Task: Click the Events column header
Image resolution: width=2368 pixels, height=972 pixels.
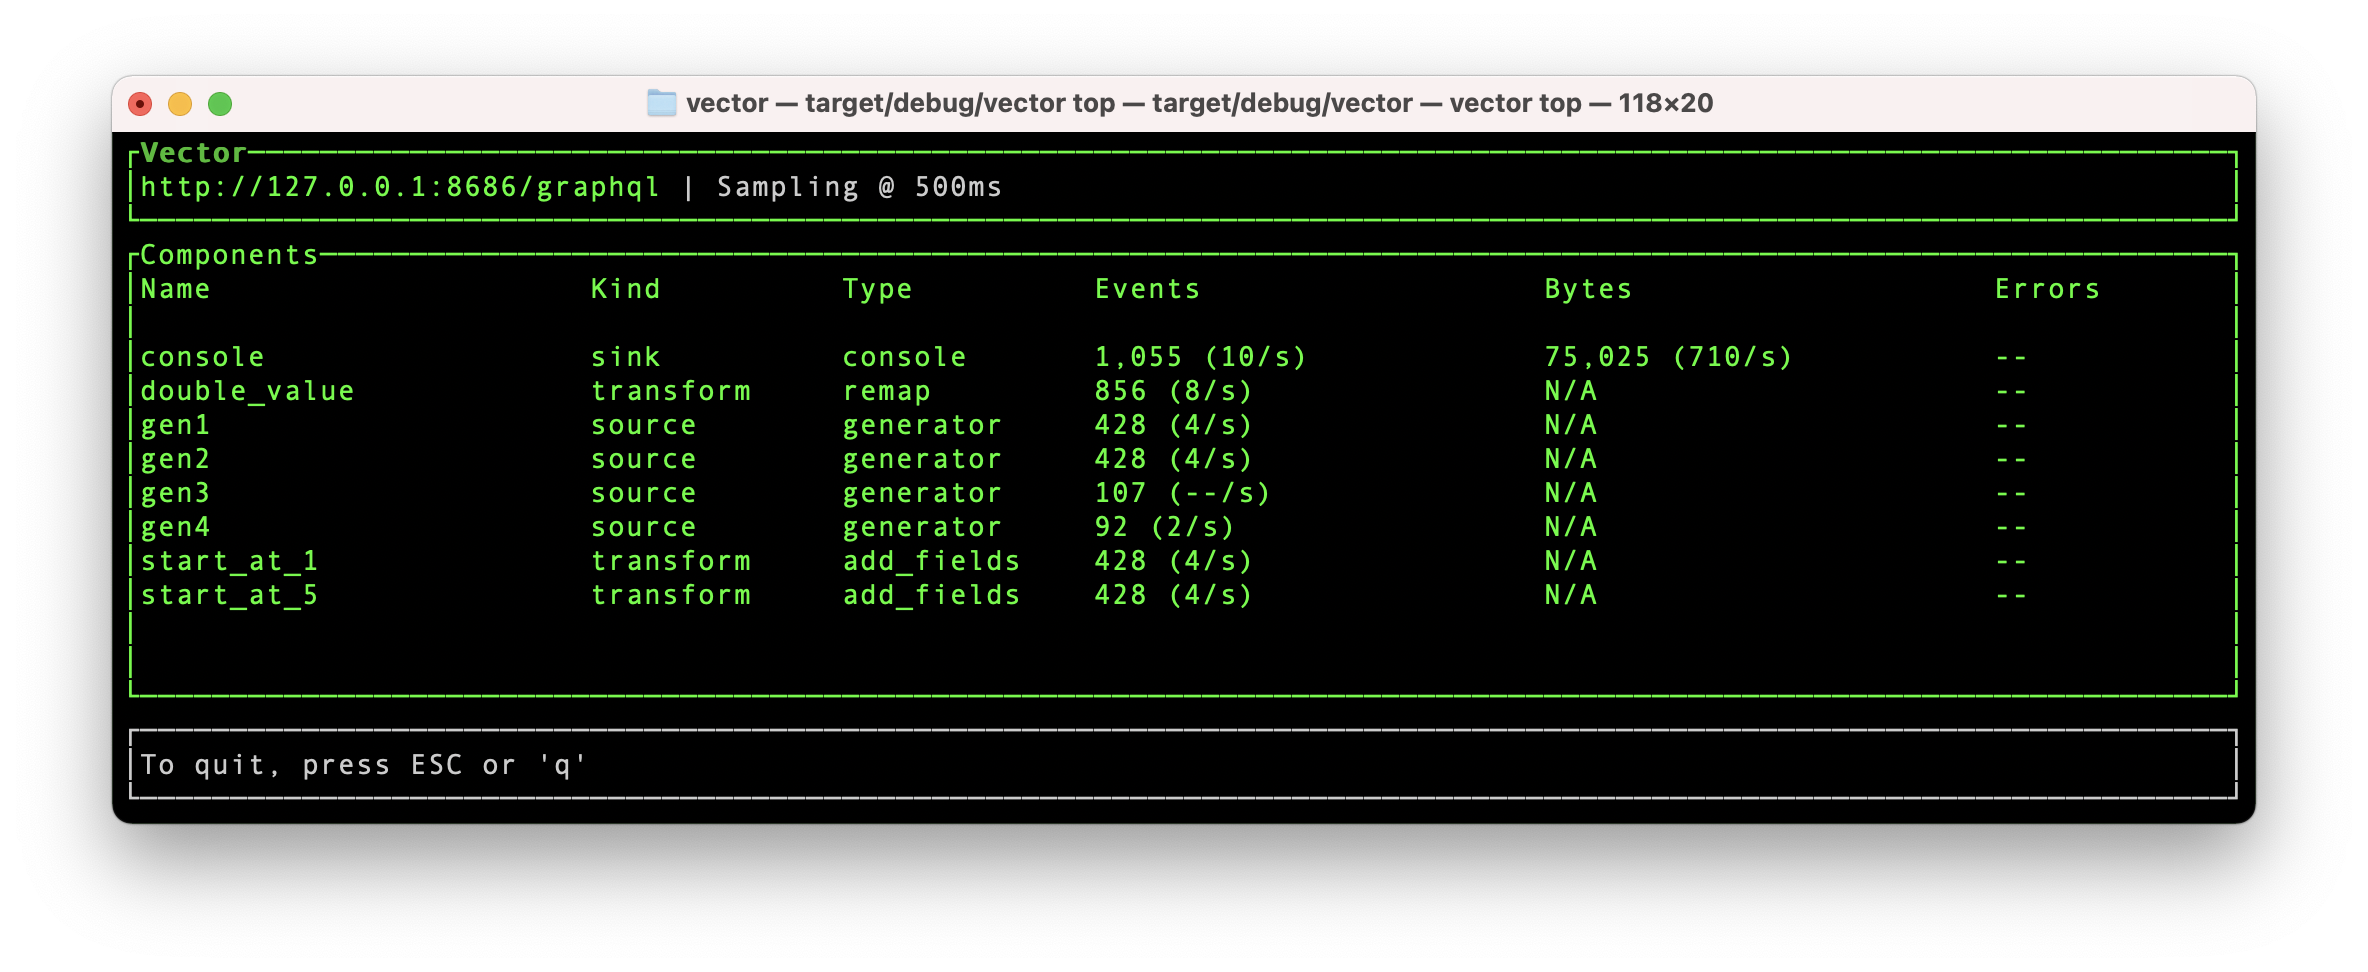Action: point(1147,289)
